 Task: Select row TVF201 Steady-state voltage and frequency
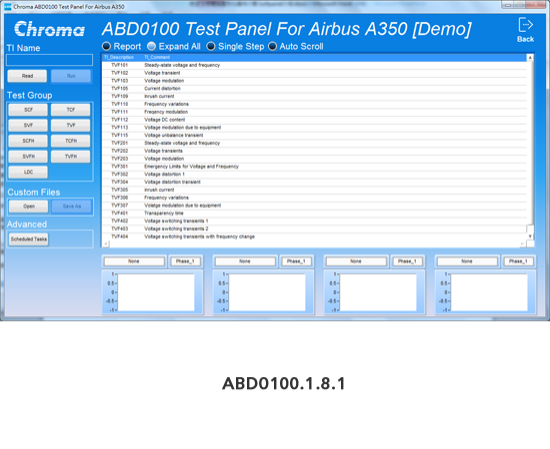click(314, 143)
